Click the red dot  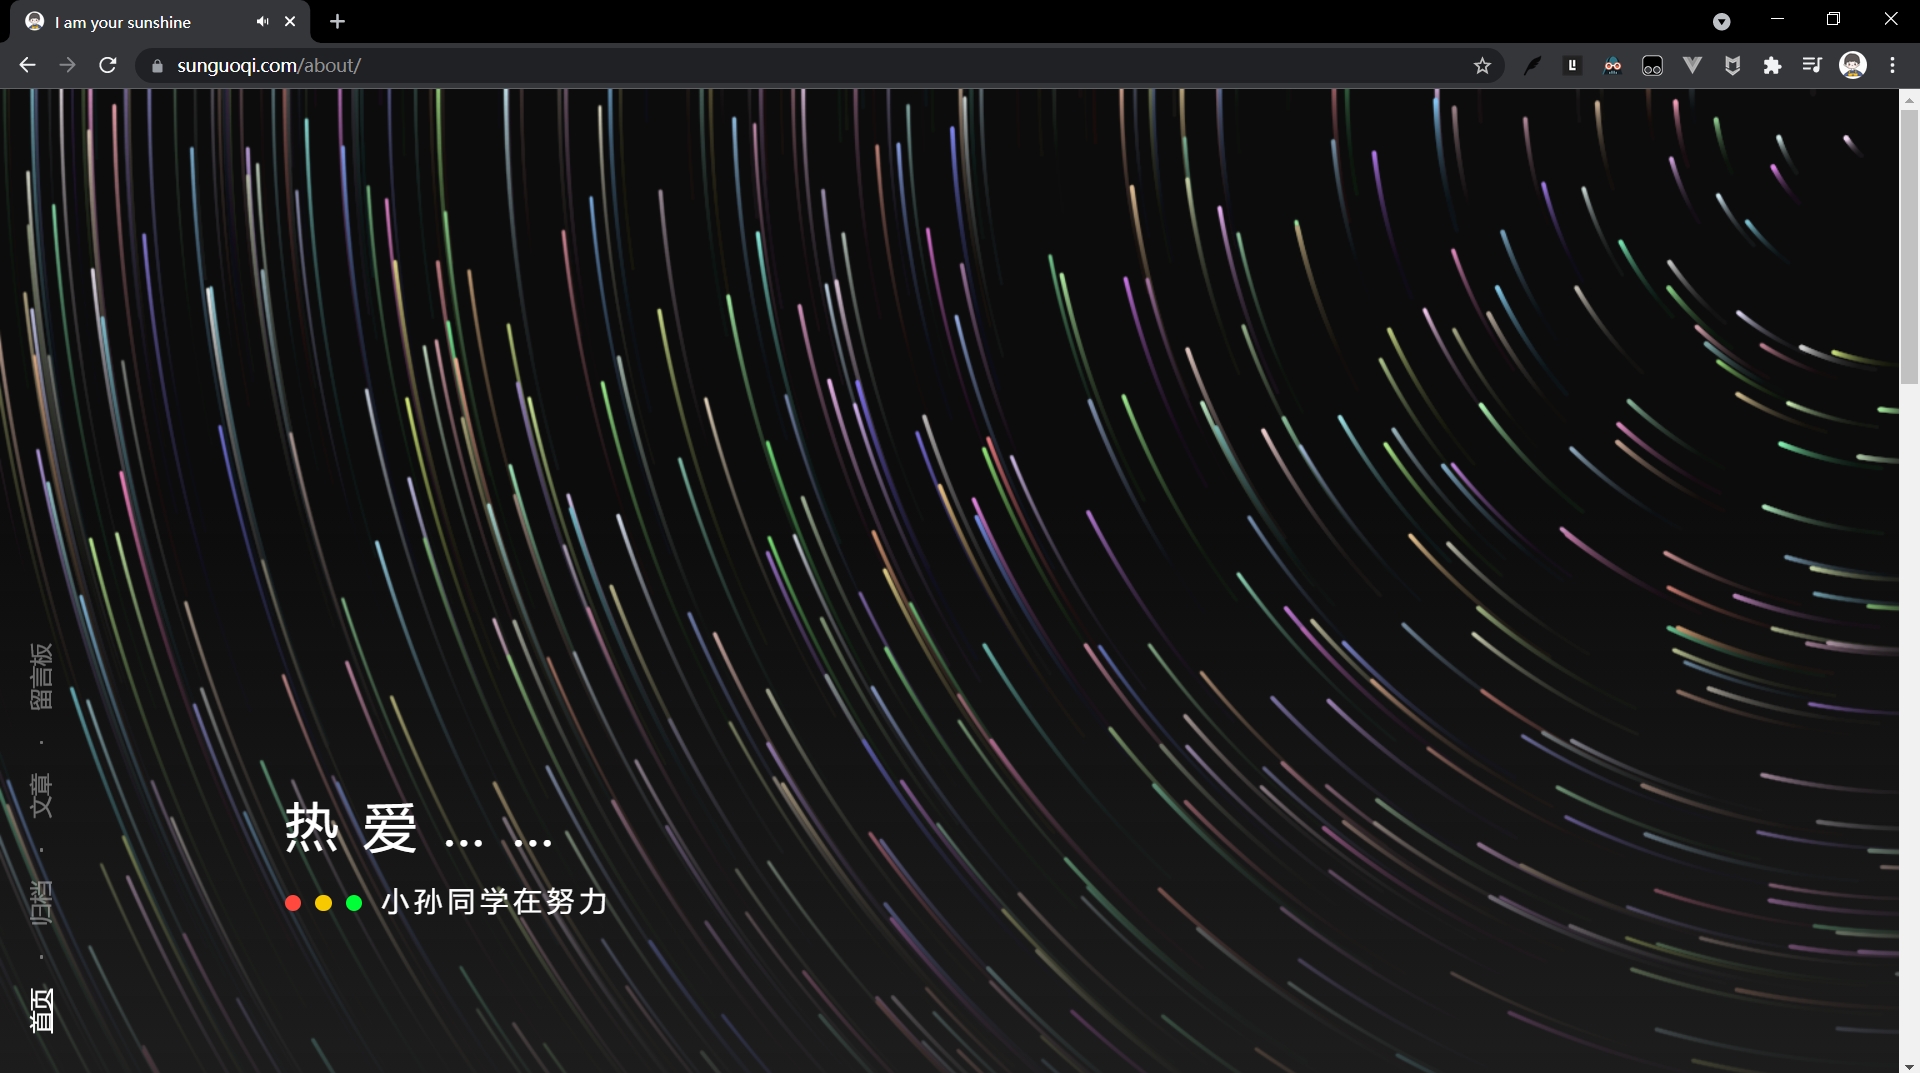293,903
